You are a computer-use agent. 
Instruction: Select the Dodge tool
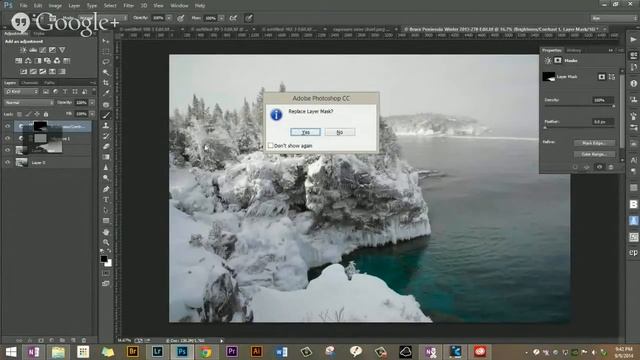[106, 178]
